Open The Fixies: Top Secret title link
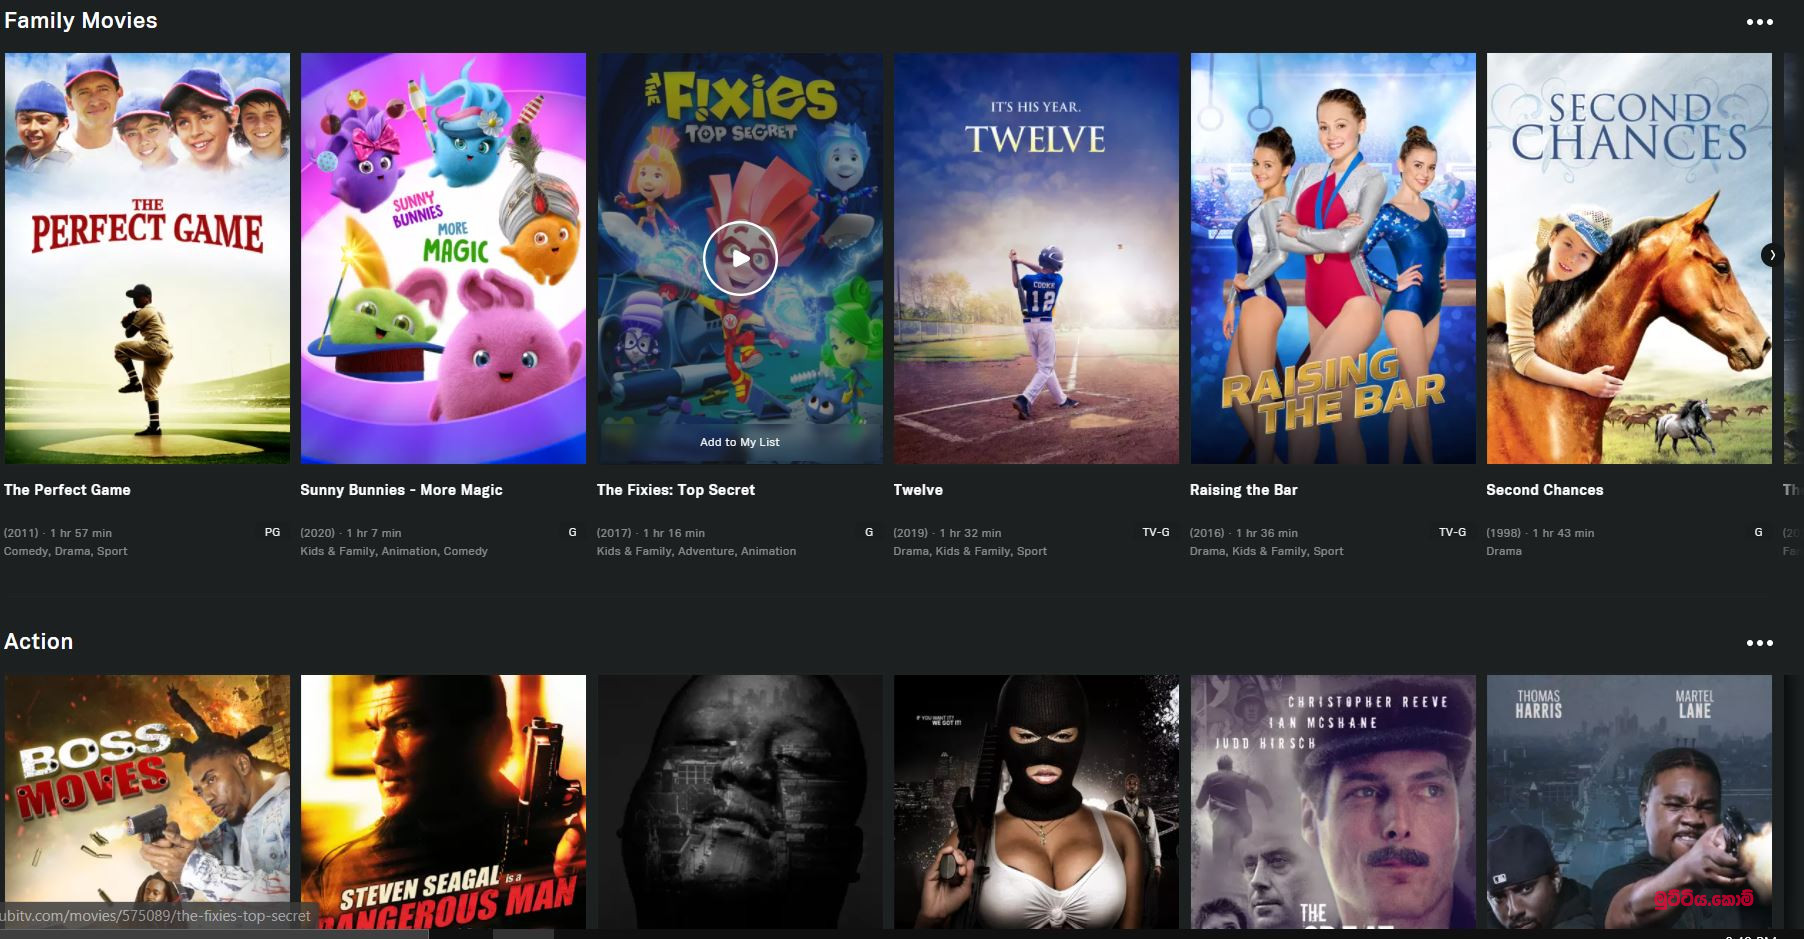The width and height of the screenshot is (1804, 939). click(x=676, y=490)
